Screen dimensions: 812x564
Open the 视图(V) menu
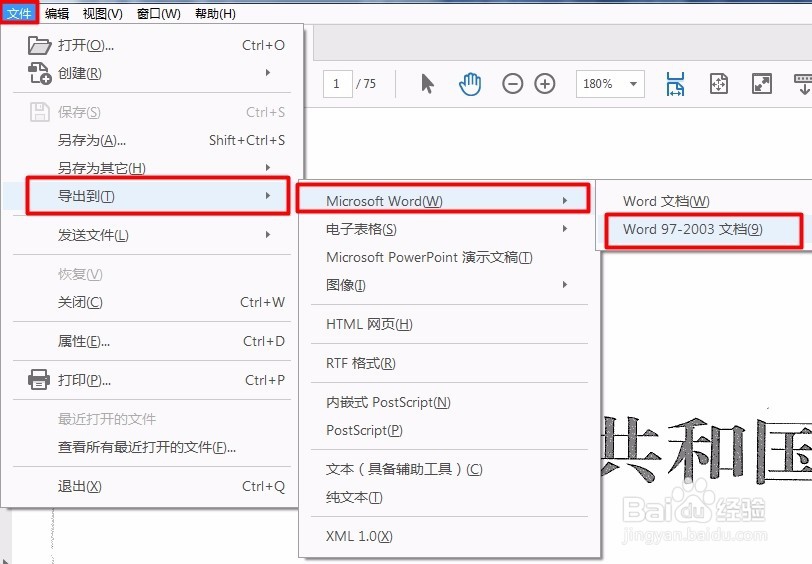pos(103,13)
